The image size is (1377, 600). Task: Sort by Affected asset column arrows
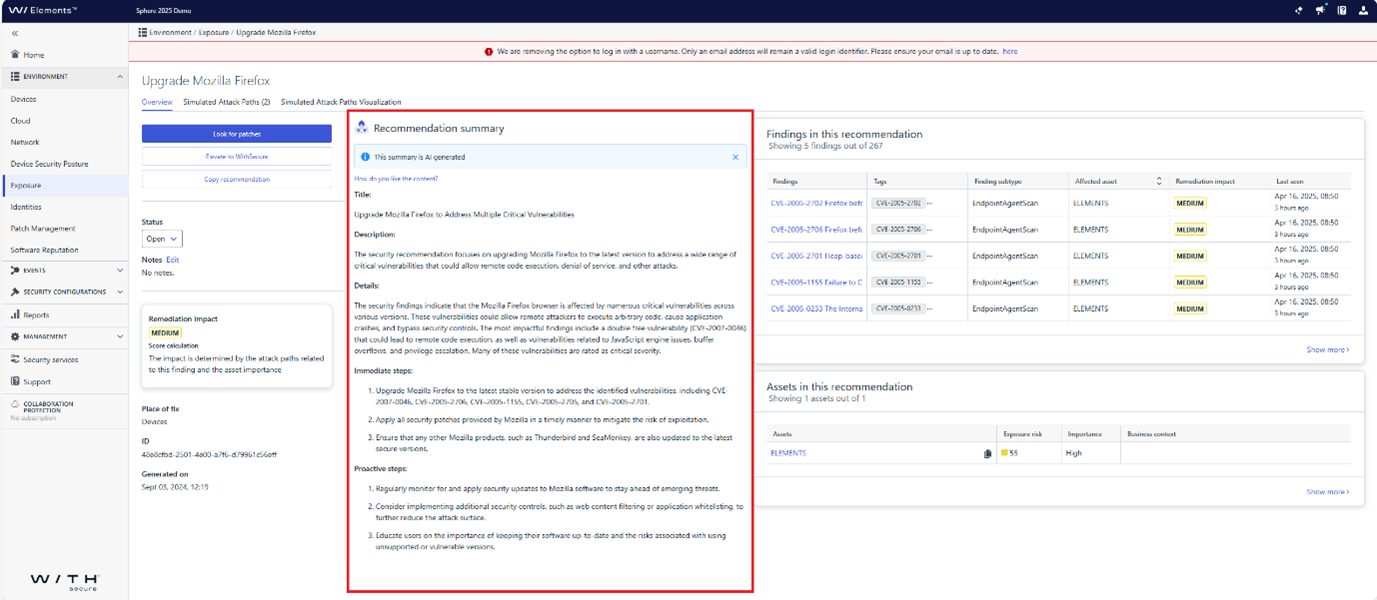1159,181
